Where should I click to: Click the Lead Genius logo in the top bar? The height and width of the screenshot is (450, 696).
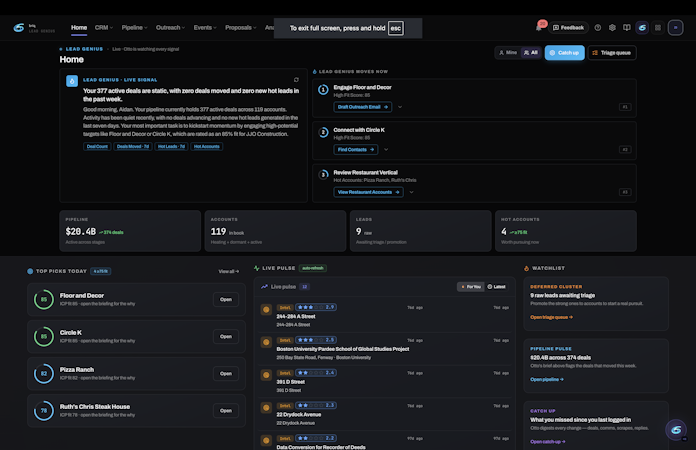click(x=19, y=28)
